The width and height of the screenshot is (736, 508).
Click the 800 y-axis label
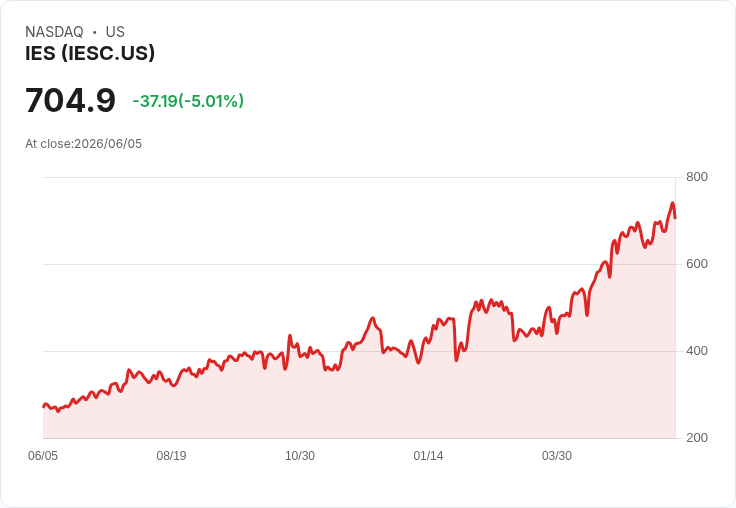pos(697,177)
